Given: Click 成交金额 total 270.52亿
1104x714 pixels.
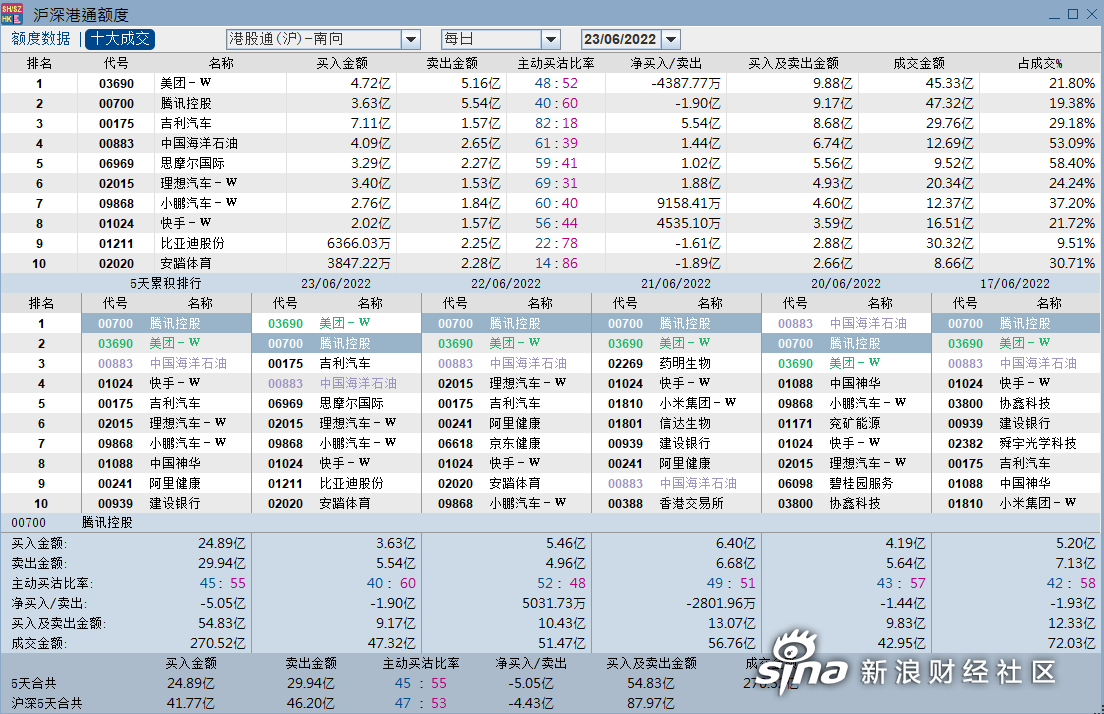Looking at the screenshot, I should (218, 644).
